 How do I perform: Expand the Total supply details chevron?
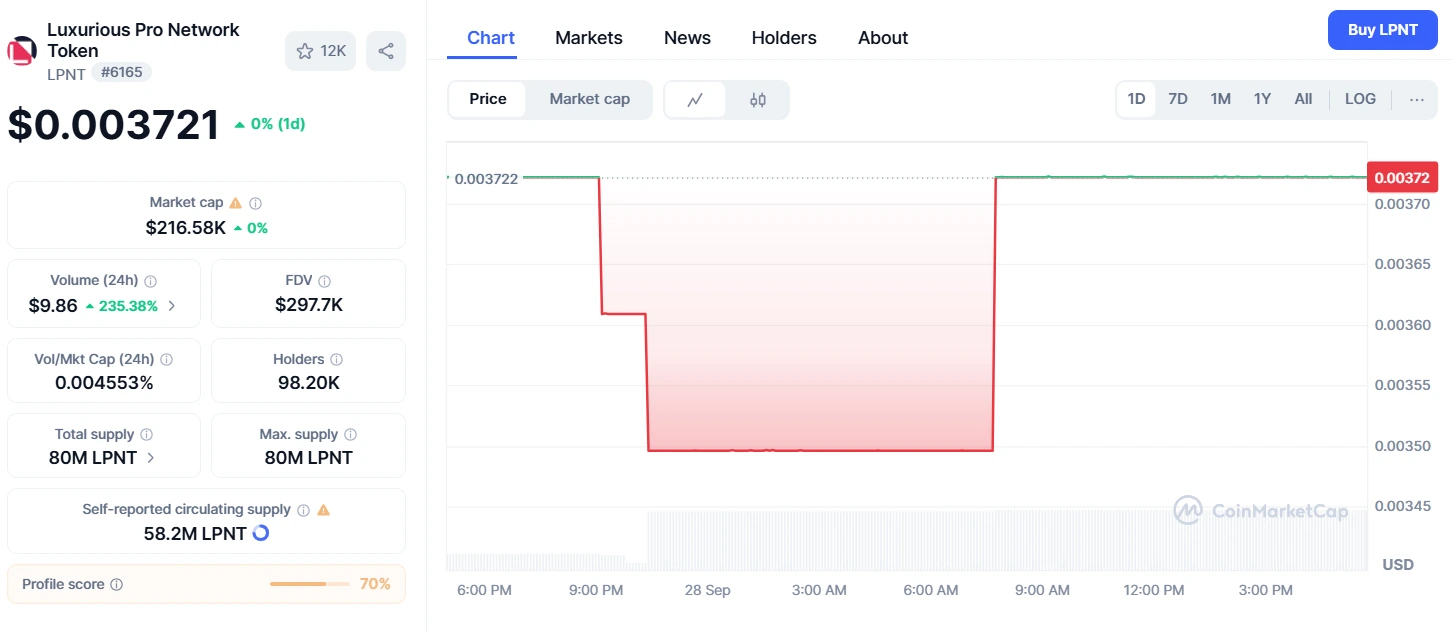(151, 458)
